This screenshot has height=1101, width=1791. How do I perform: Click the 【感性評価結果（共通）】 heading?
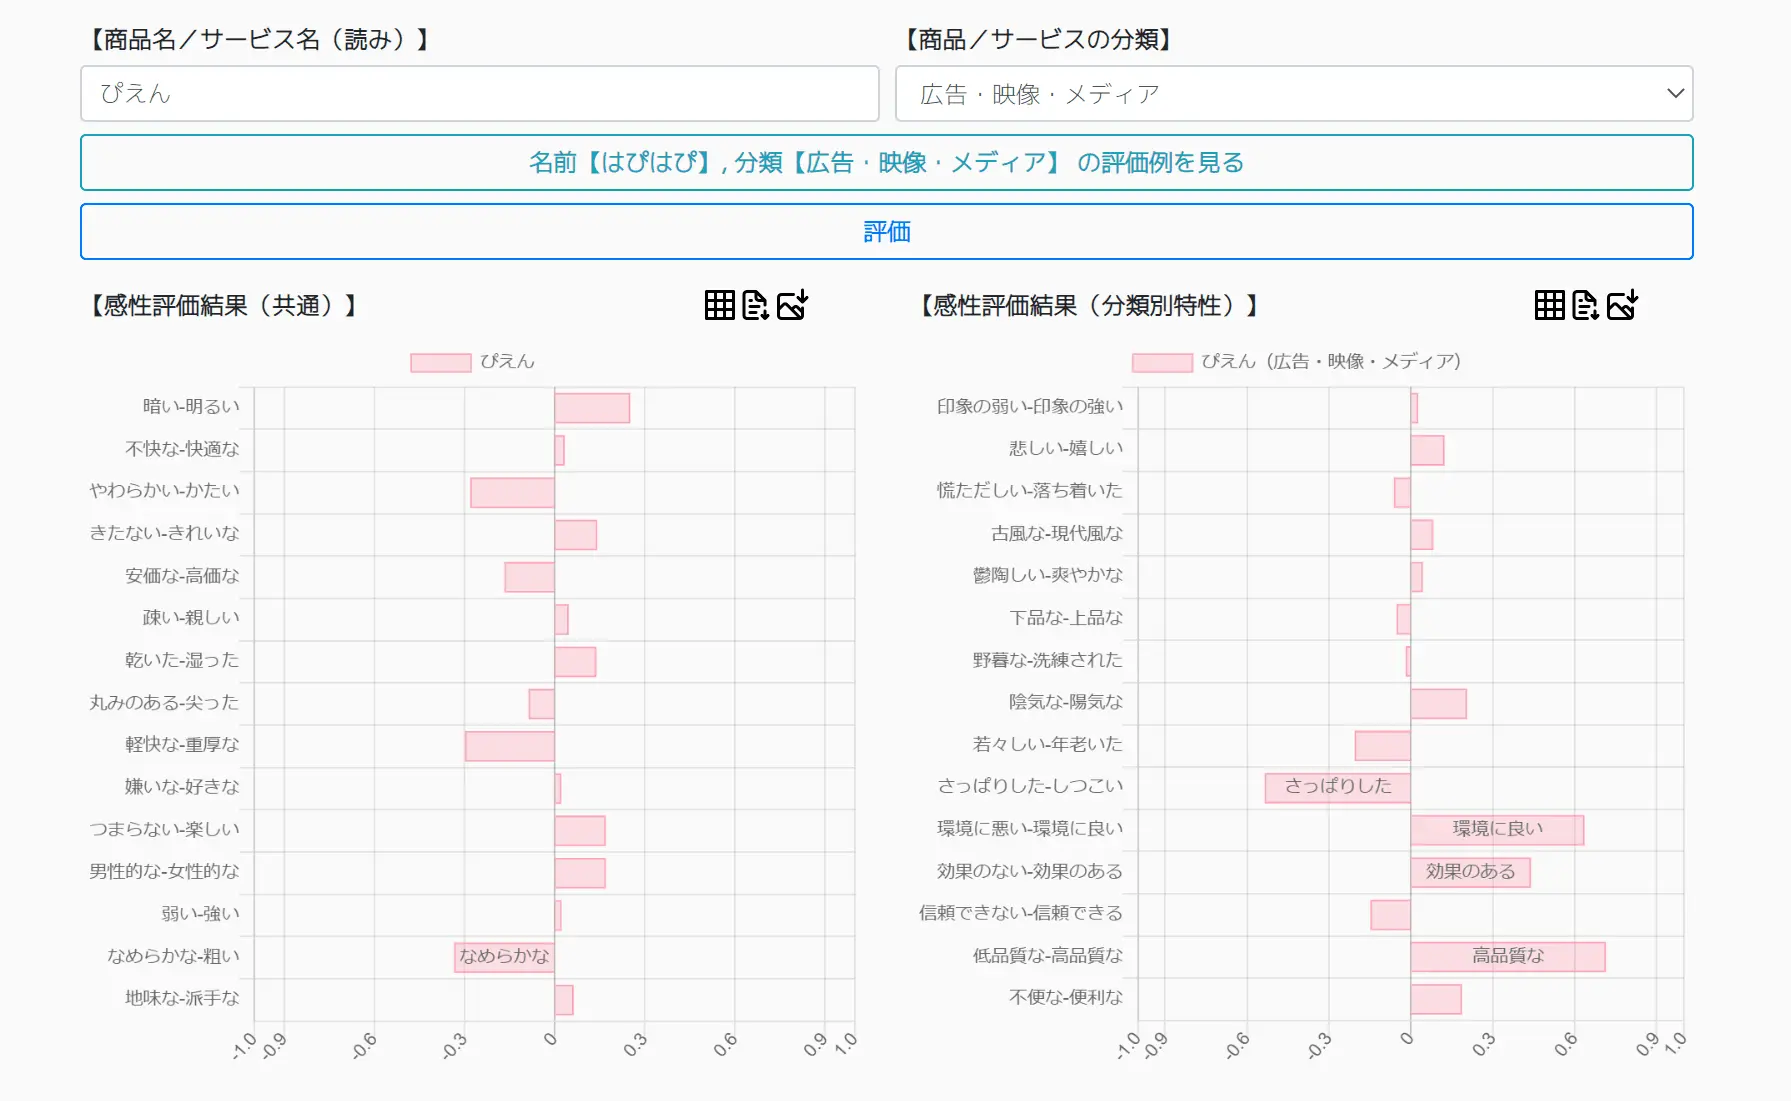223,306
